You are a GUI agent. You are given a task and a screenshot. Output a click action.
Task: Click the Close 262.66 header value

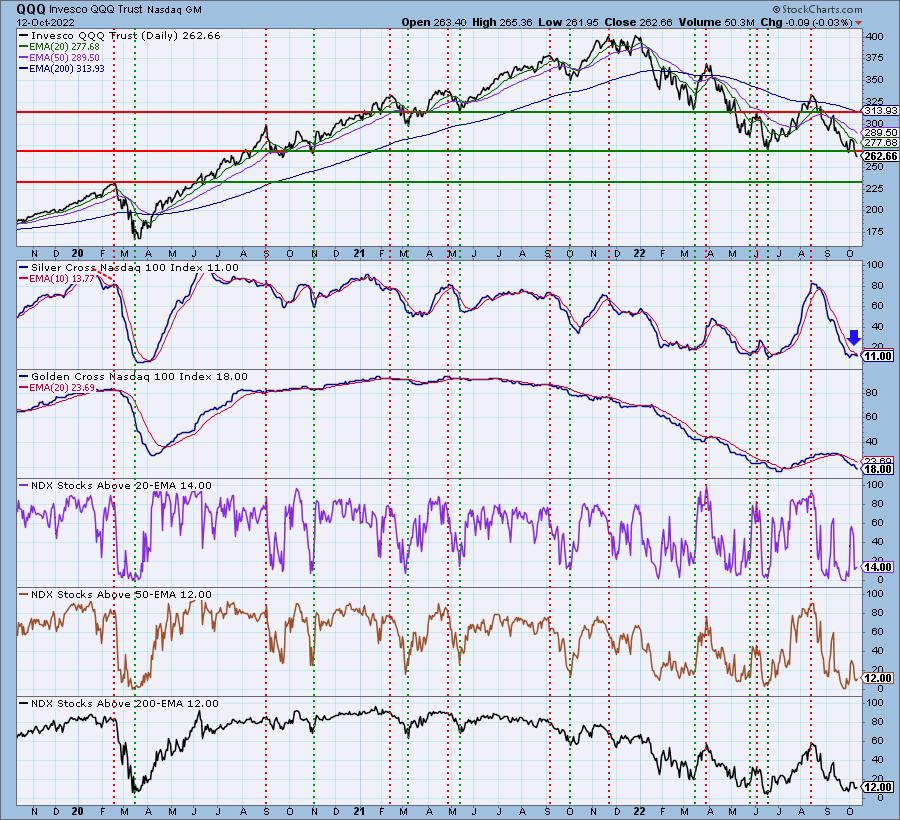point(638,22)
